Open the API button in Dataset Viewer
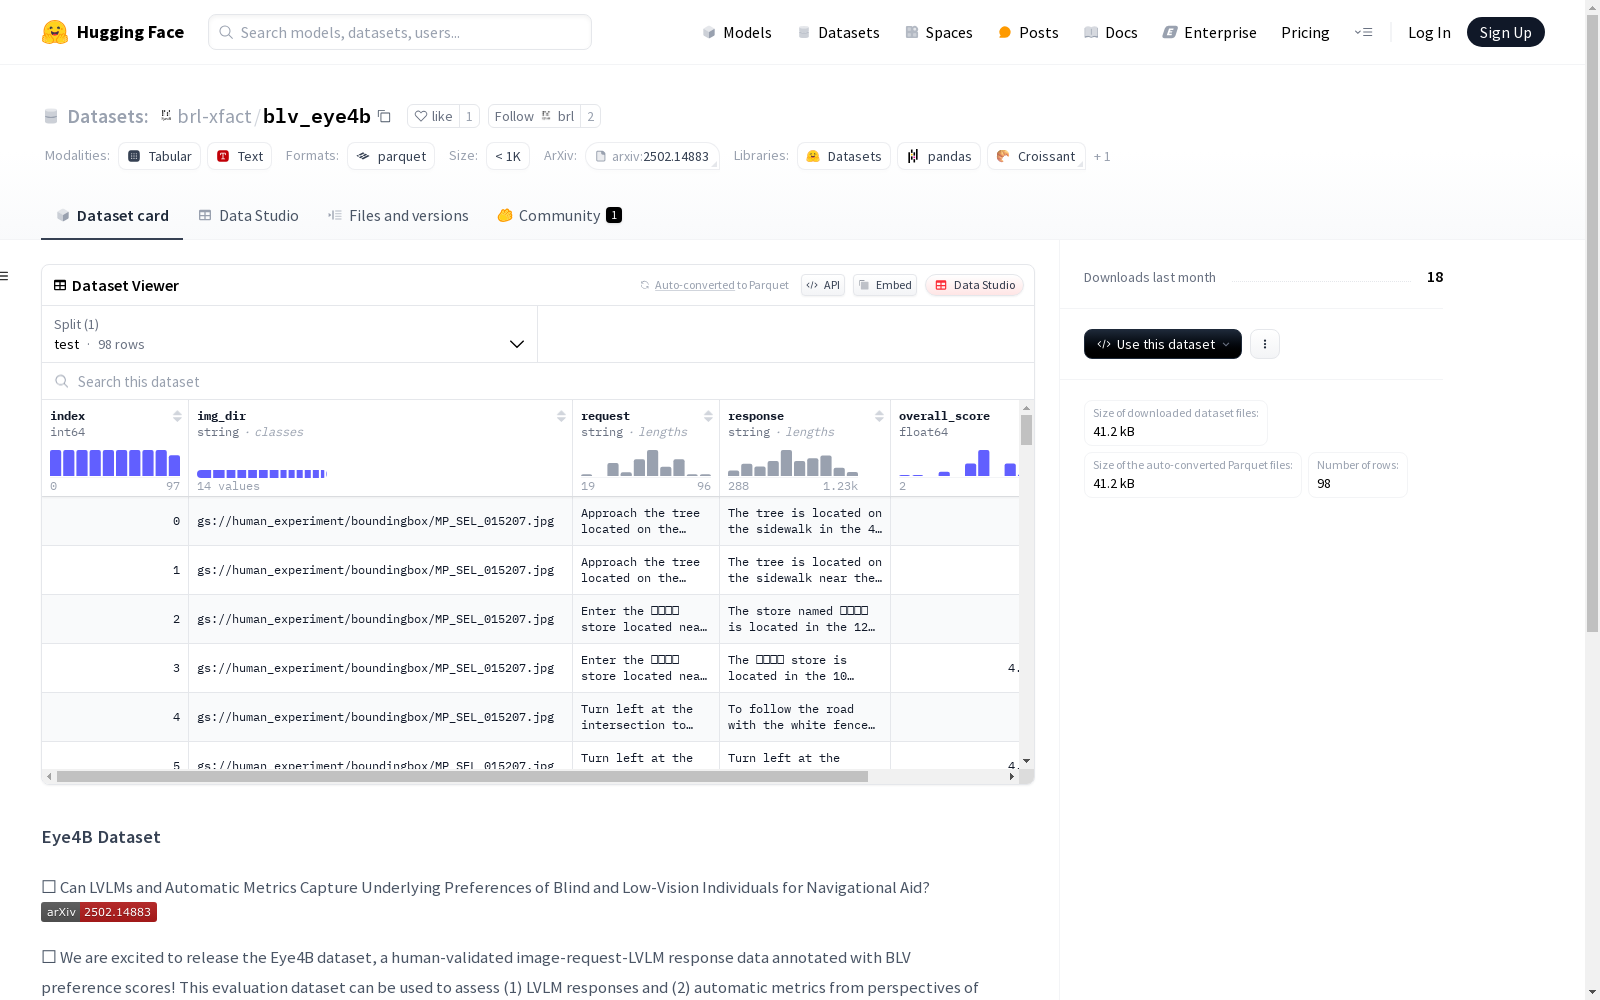Viewport: 1600px width, 1000px height. click(823, 285)
